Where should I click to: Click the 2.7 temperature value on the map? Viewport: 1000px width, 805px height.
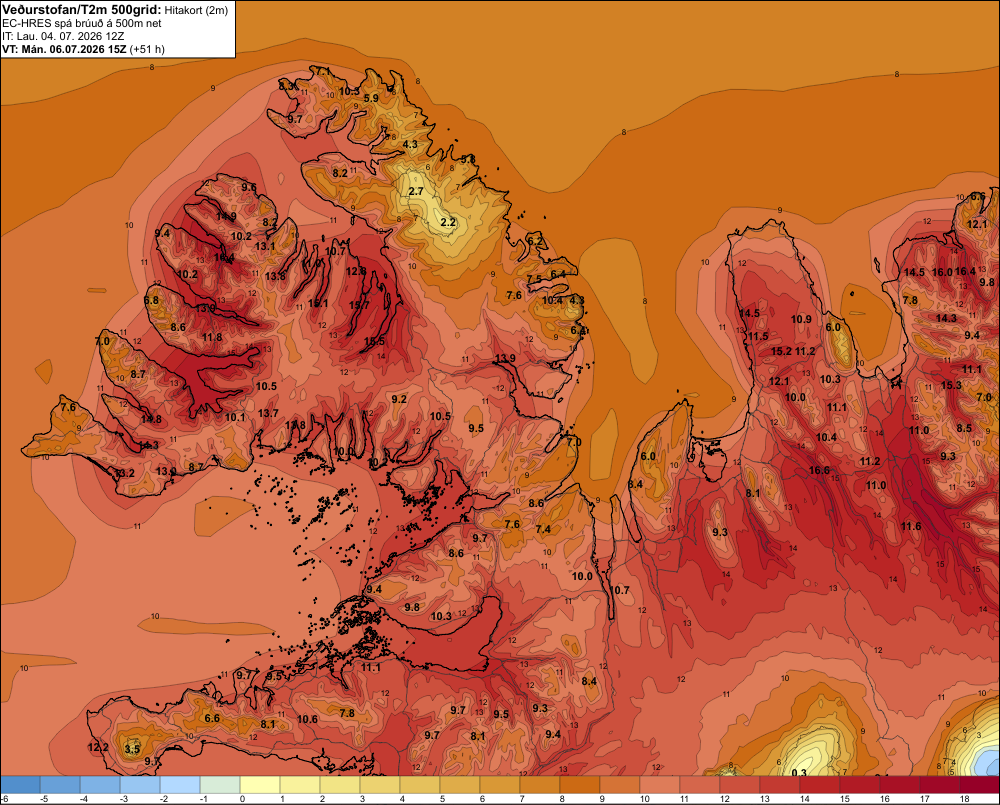pyautogui.click(x=416, y=191)
